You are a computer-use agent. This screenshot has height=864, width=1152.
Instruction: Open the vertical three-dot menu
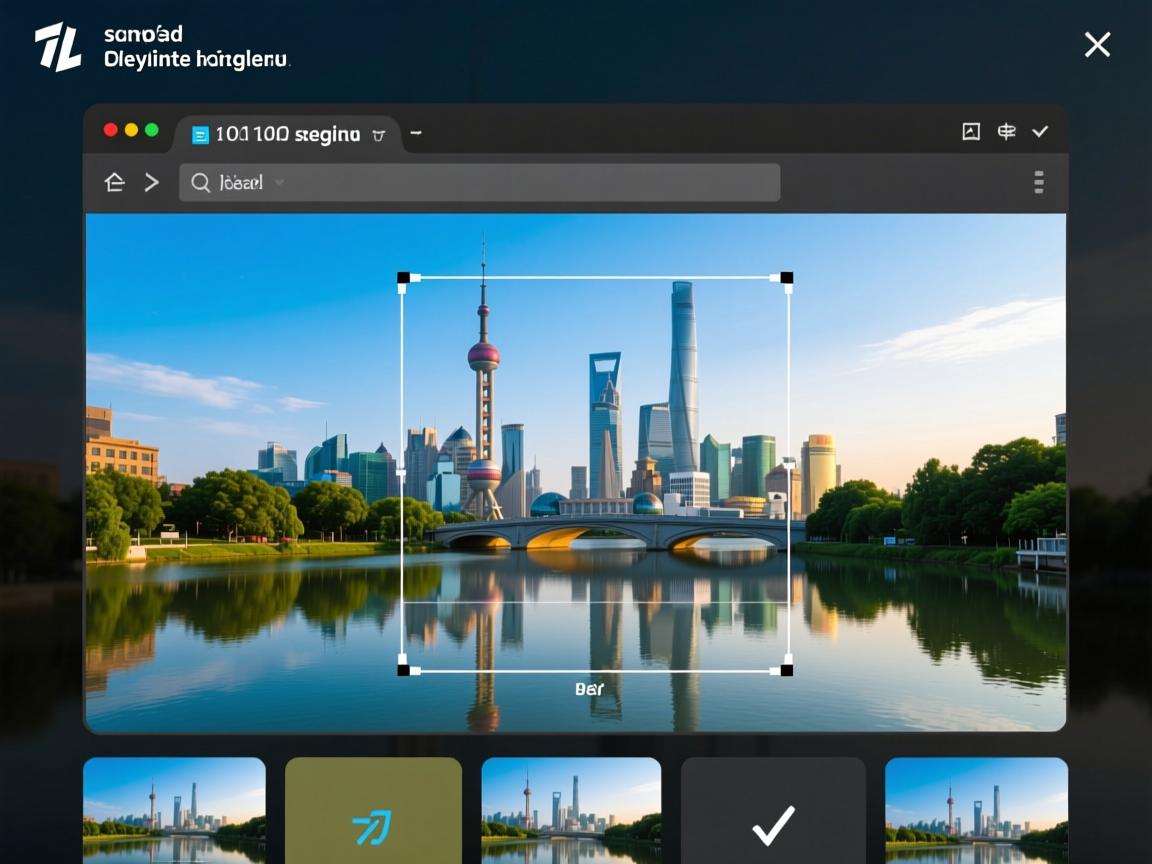coord(1038,182)
